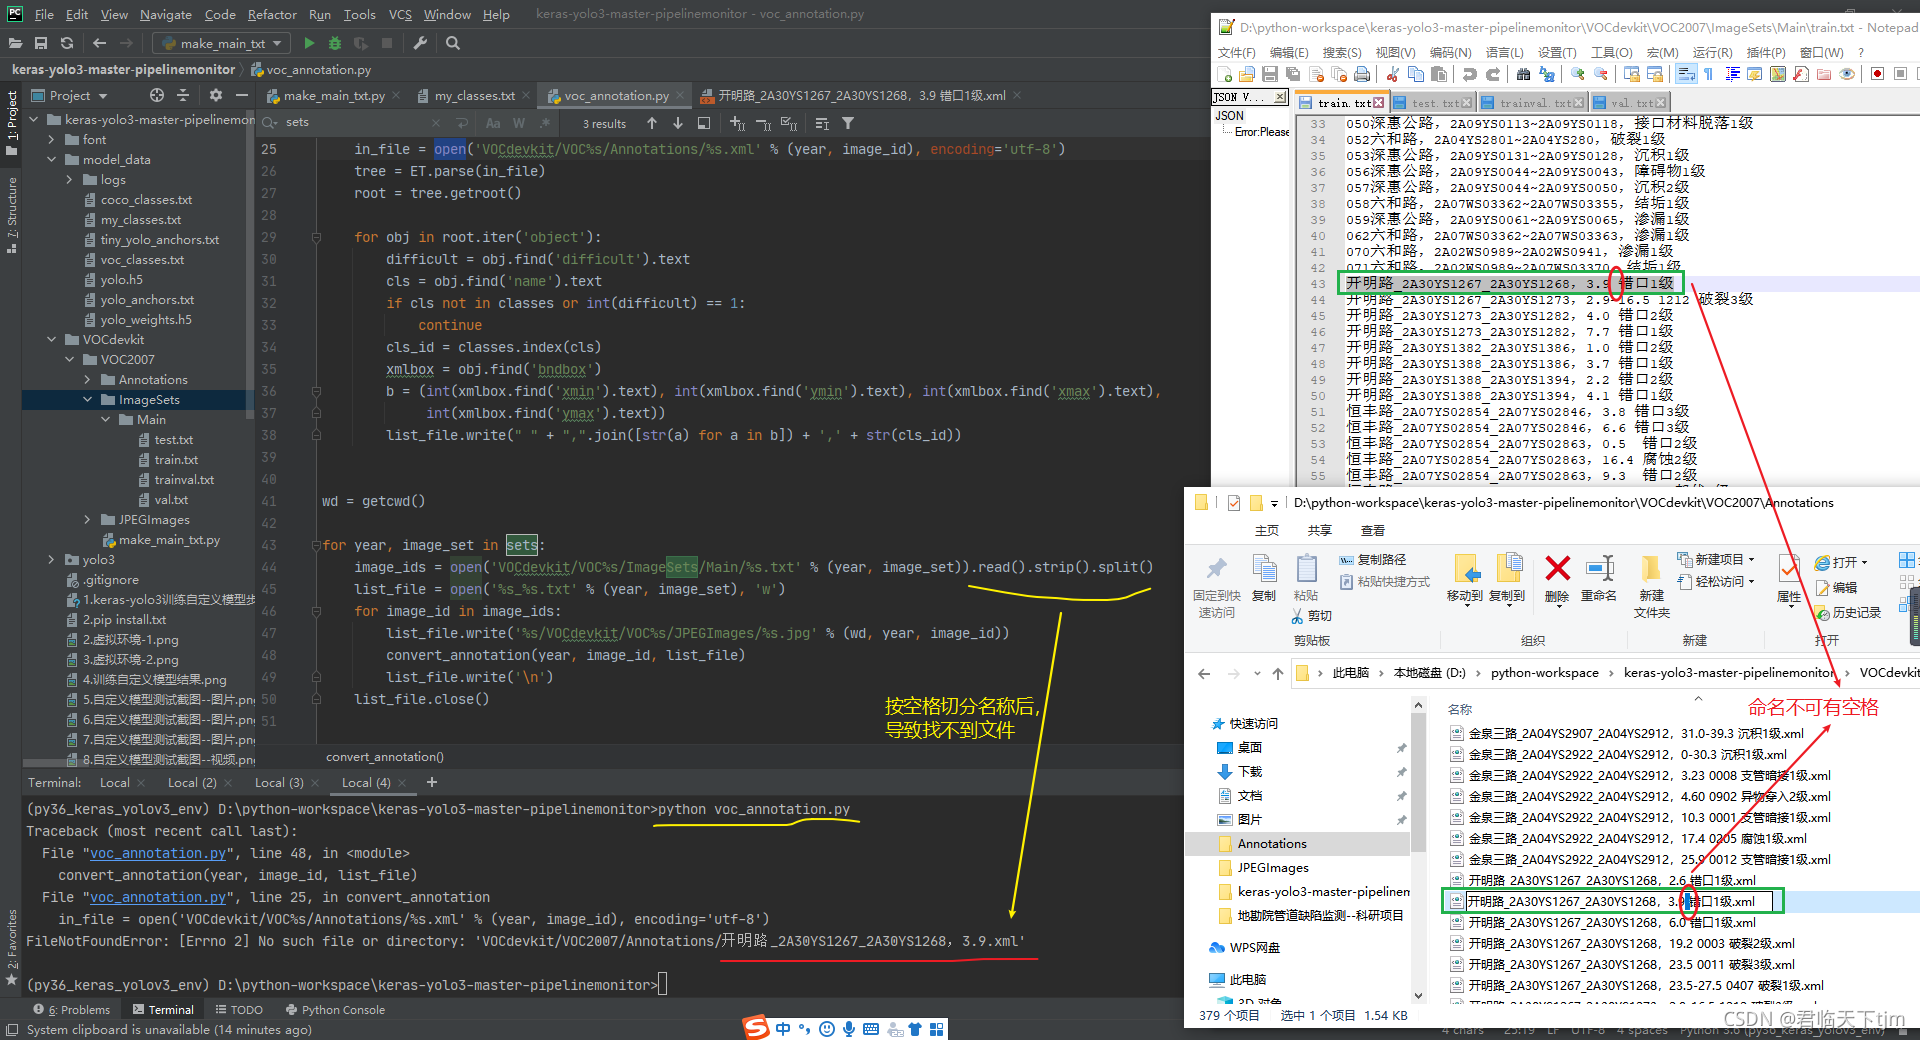Click Notepad++ Cut scissors icon
Viewport: 1920px width, 1040px height.
pos(1392,74)
